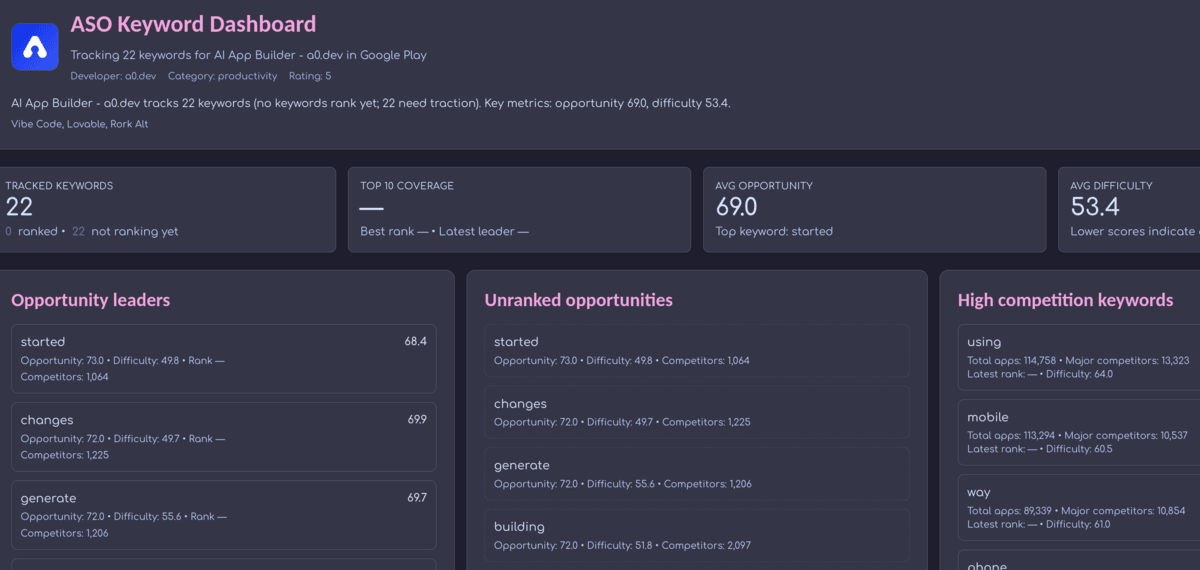Click the 68.4 score on started card

pyautogui.click(x=415, y=341)
